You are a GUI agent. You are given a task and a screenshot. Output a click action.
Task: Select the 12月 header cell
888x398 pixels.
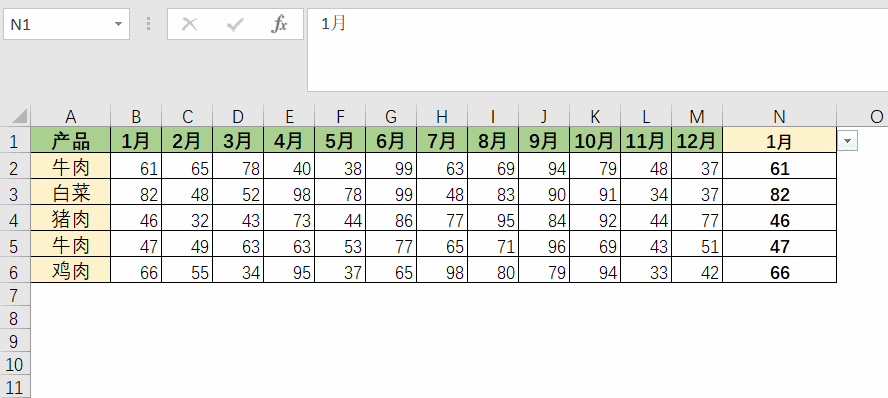click(697, 140)
